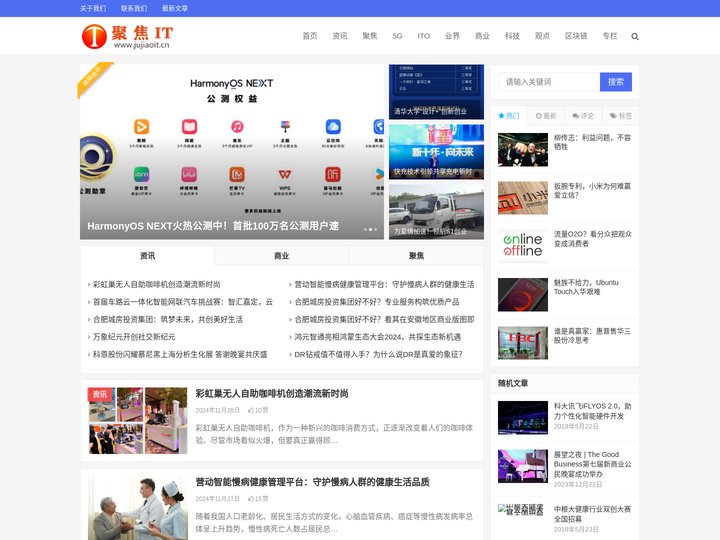
Task: Open 首届车路云一体化智能网联汽车挑战赛 link
Action: tap(183, 302)
